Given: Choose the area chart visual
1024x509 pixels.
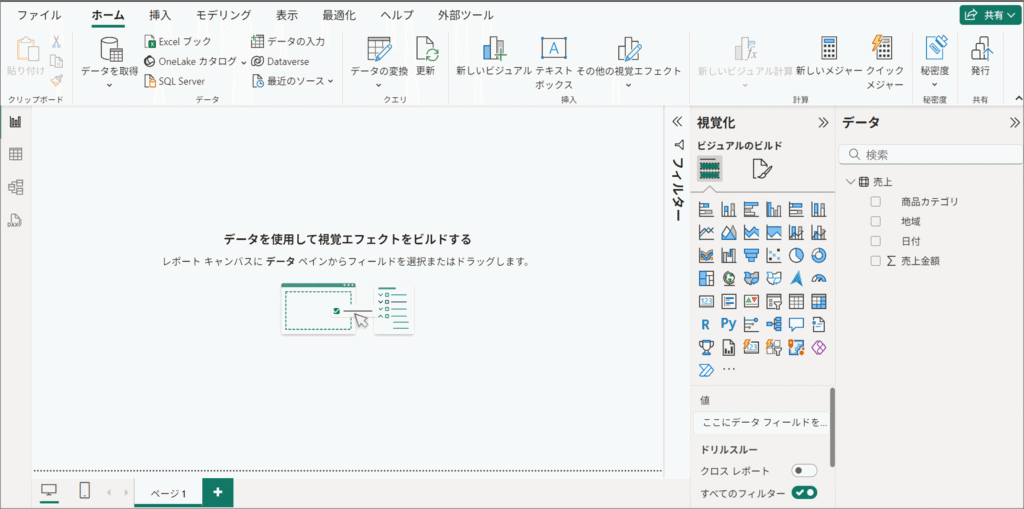Looking at the screenshot, I should [728, 232].
